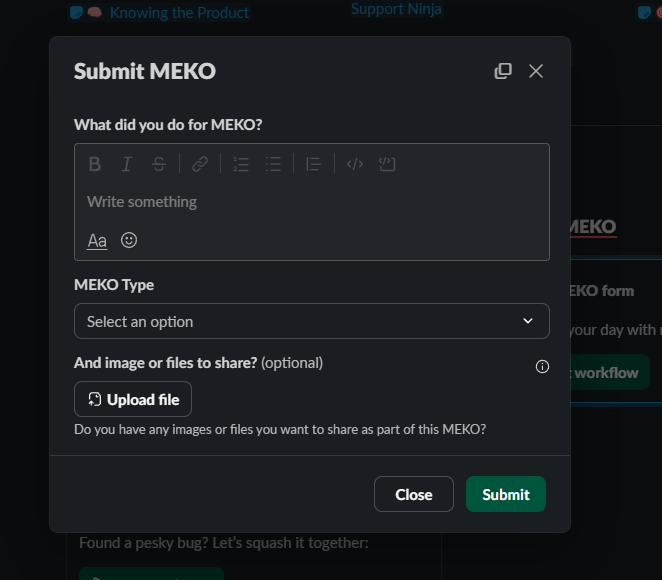
Task: Open the emoji picker
Action: (129, 240)
